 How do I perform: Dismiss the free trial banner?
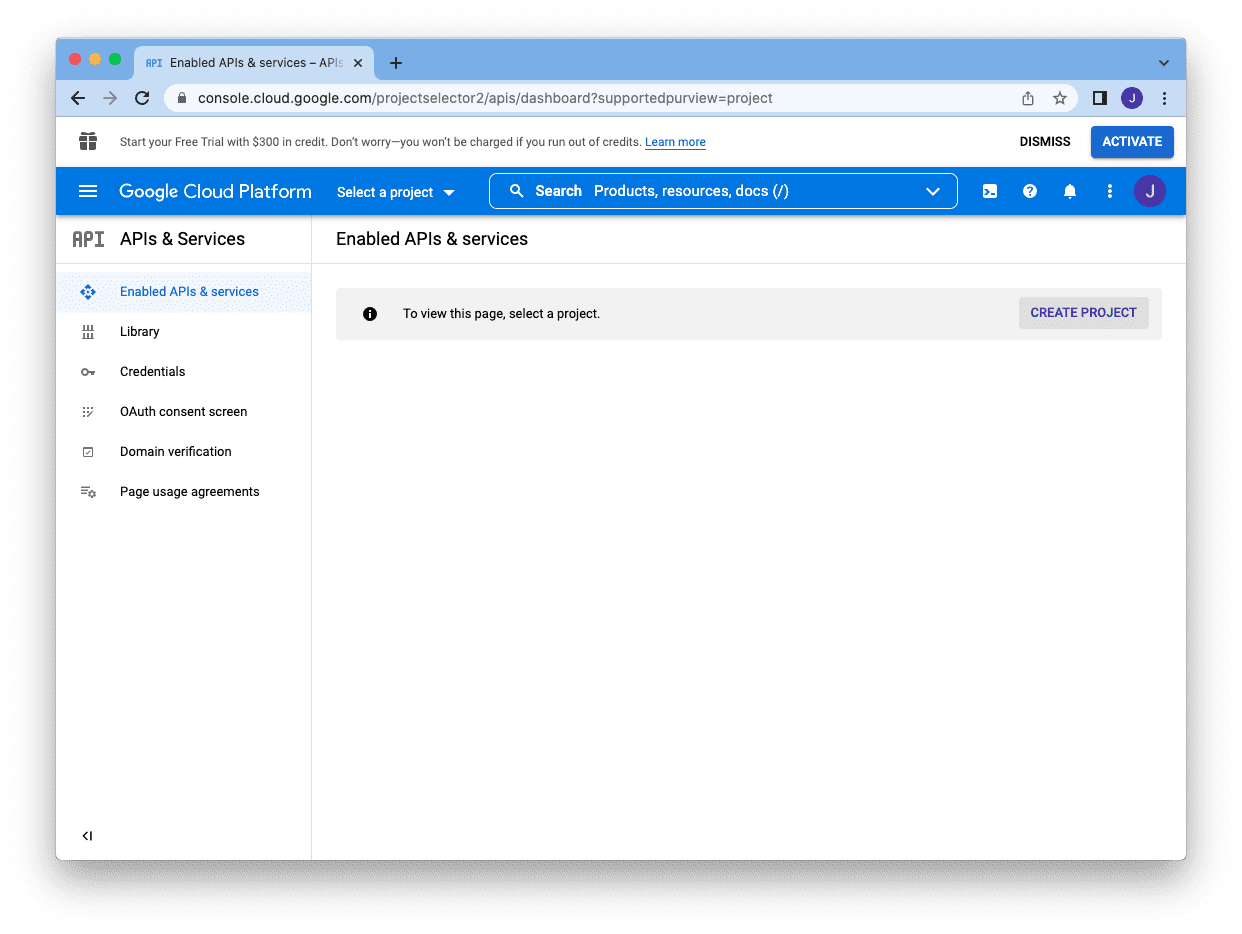(x=1045, y=142)
